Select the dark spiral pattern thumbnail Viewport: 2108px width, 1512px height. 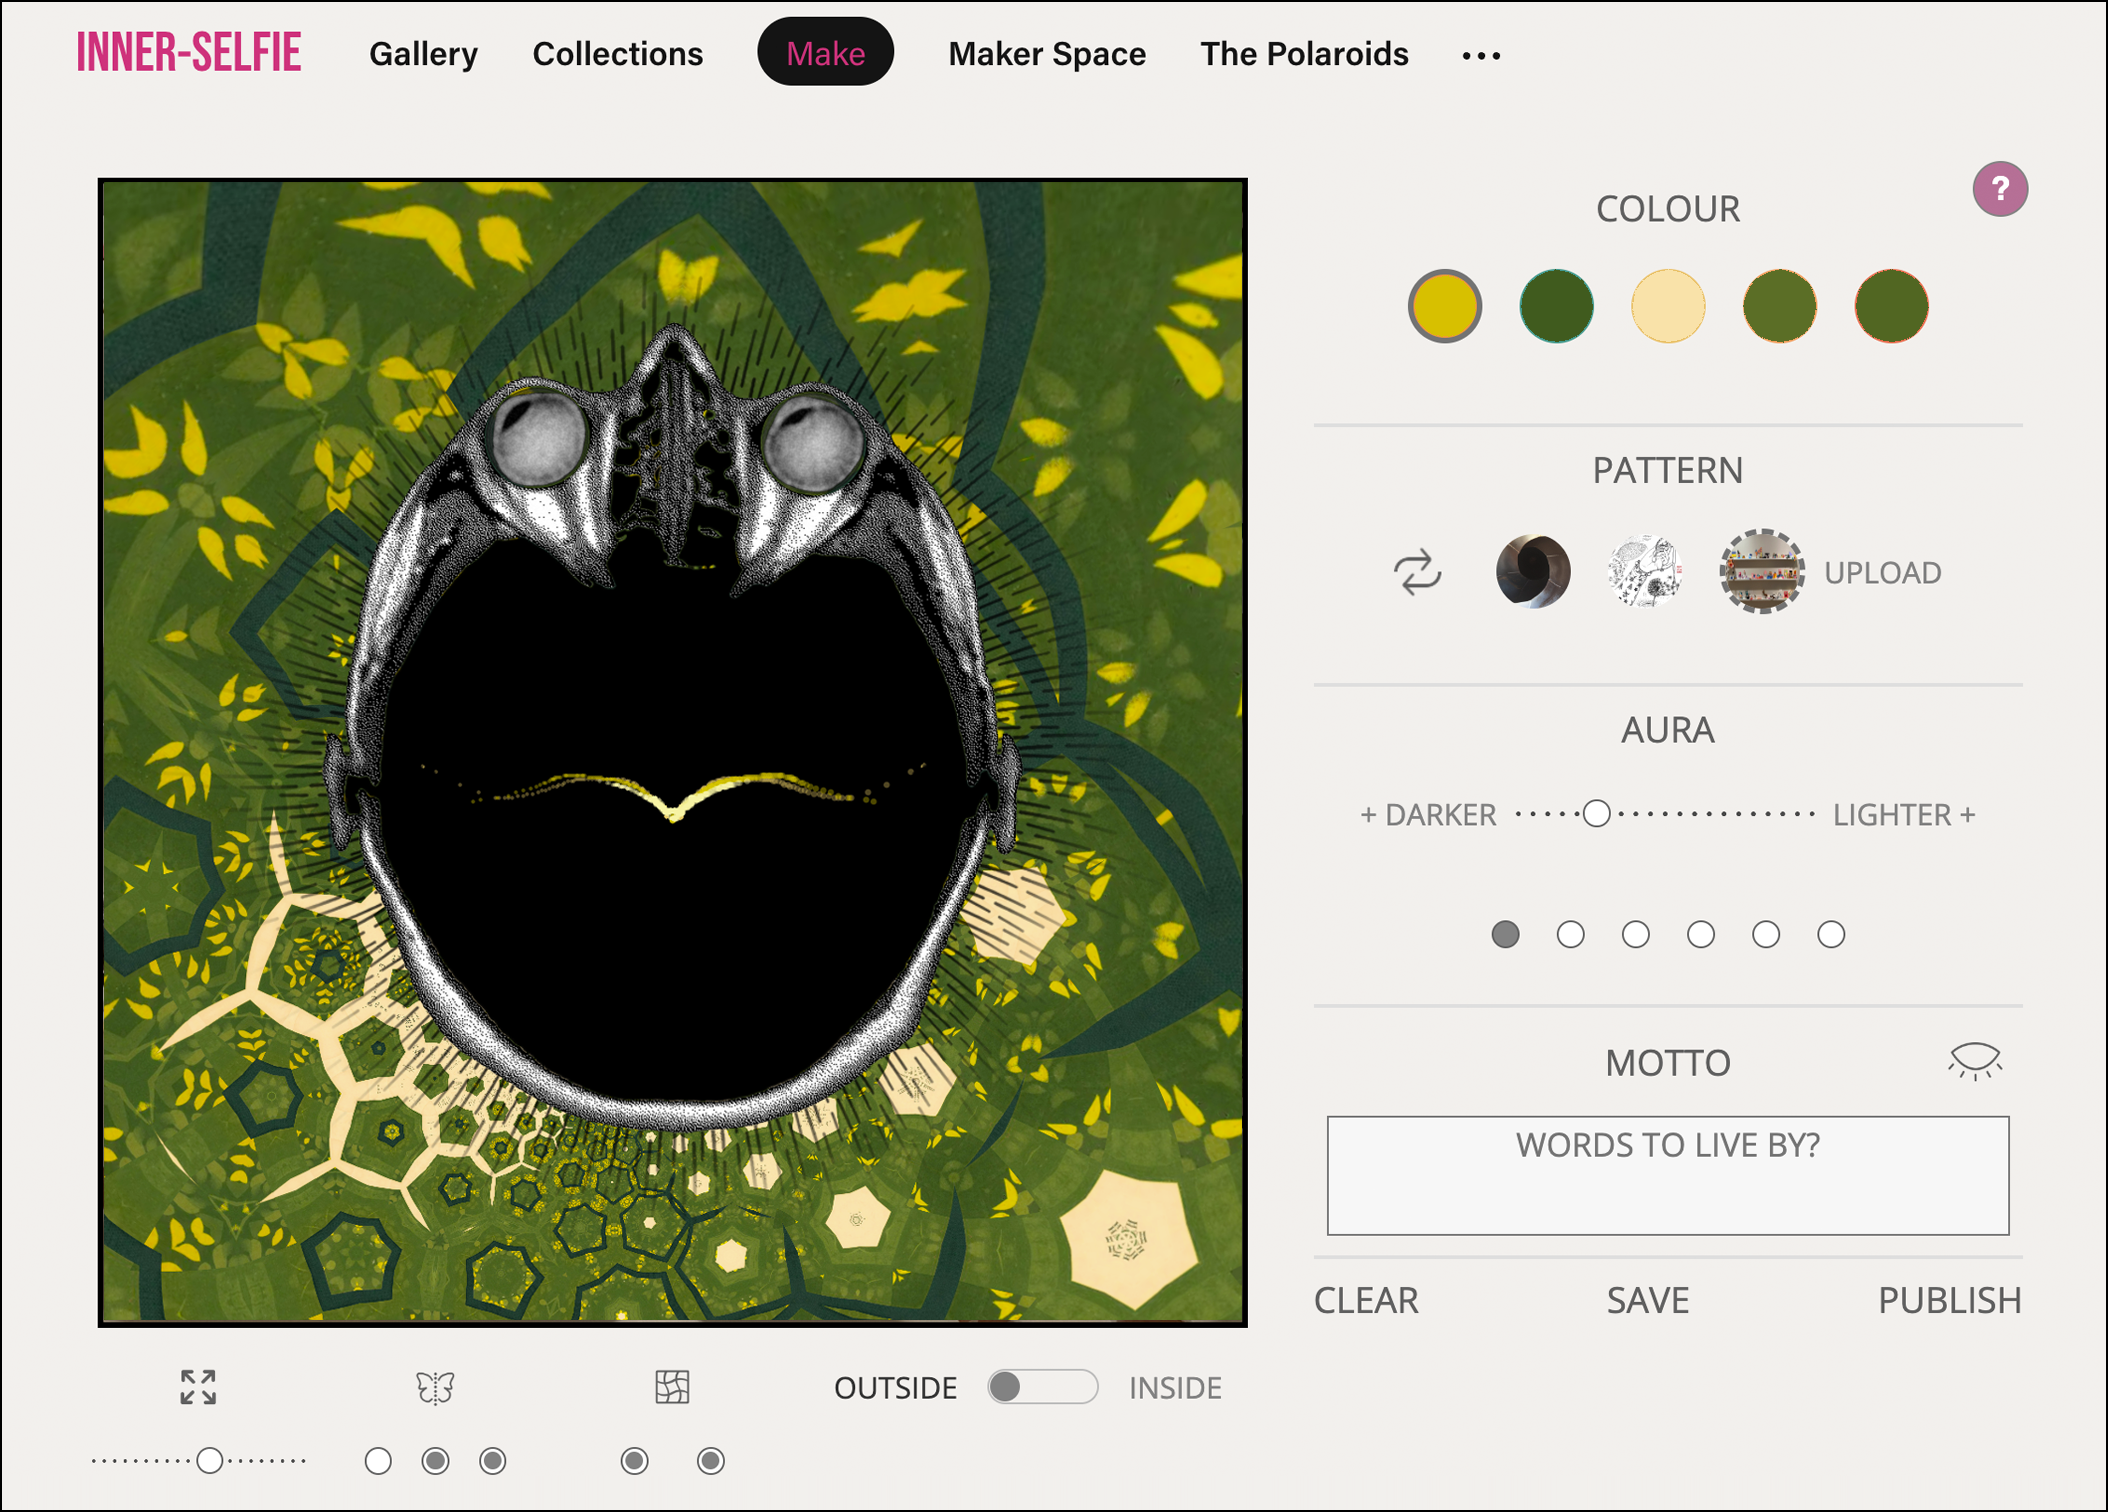(x=1532, y=572)
